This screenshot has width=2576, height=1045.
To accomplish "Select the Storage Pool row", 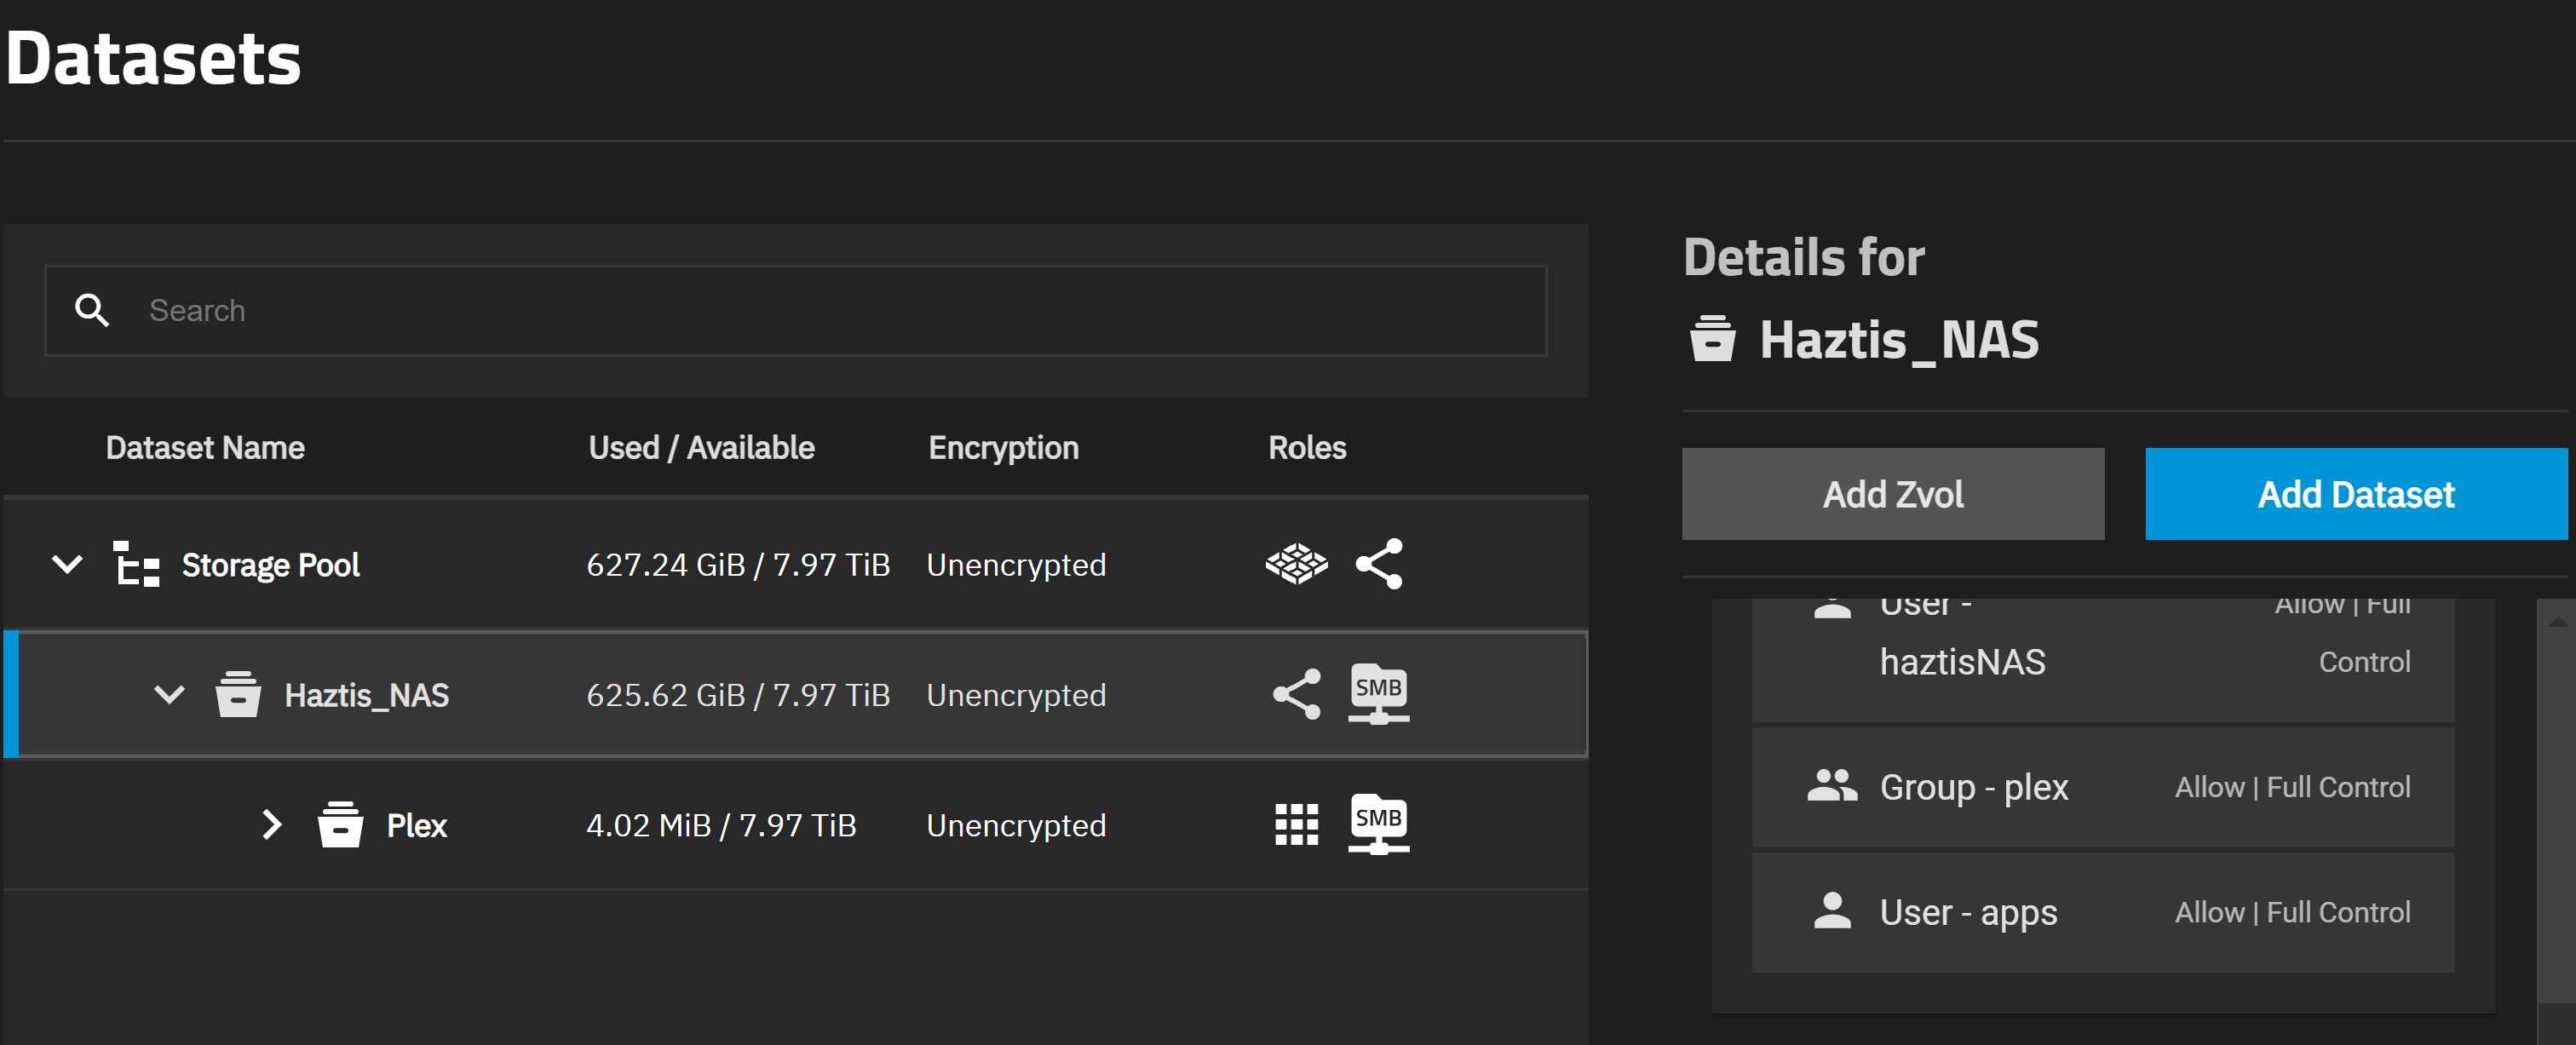I will (795, 564).
